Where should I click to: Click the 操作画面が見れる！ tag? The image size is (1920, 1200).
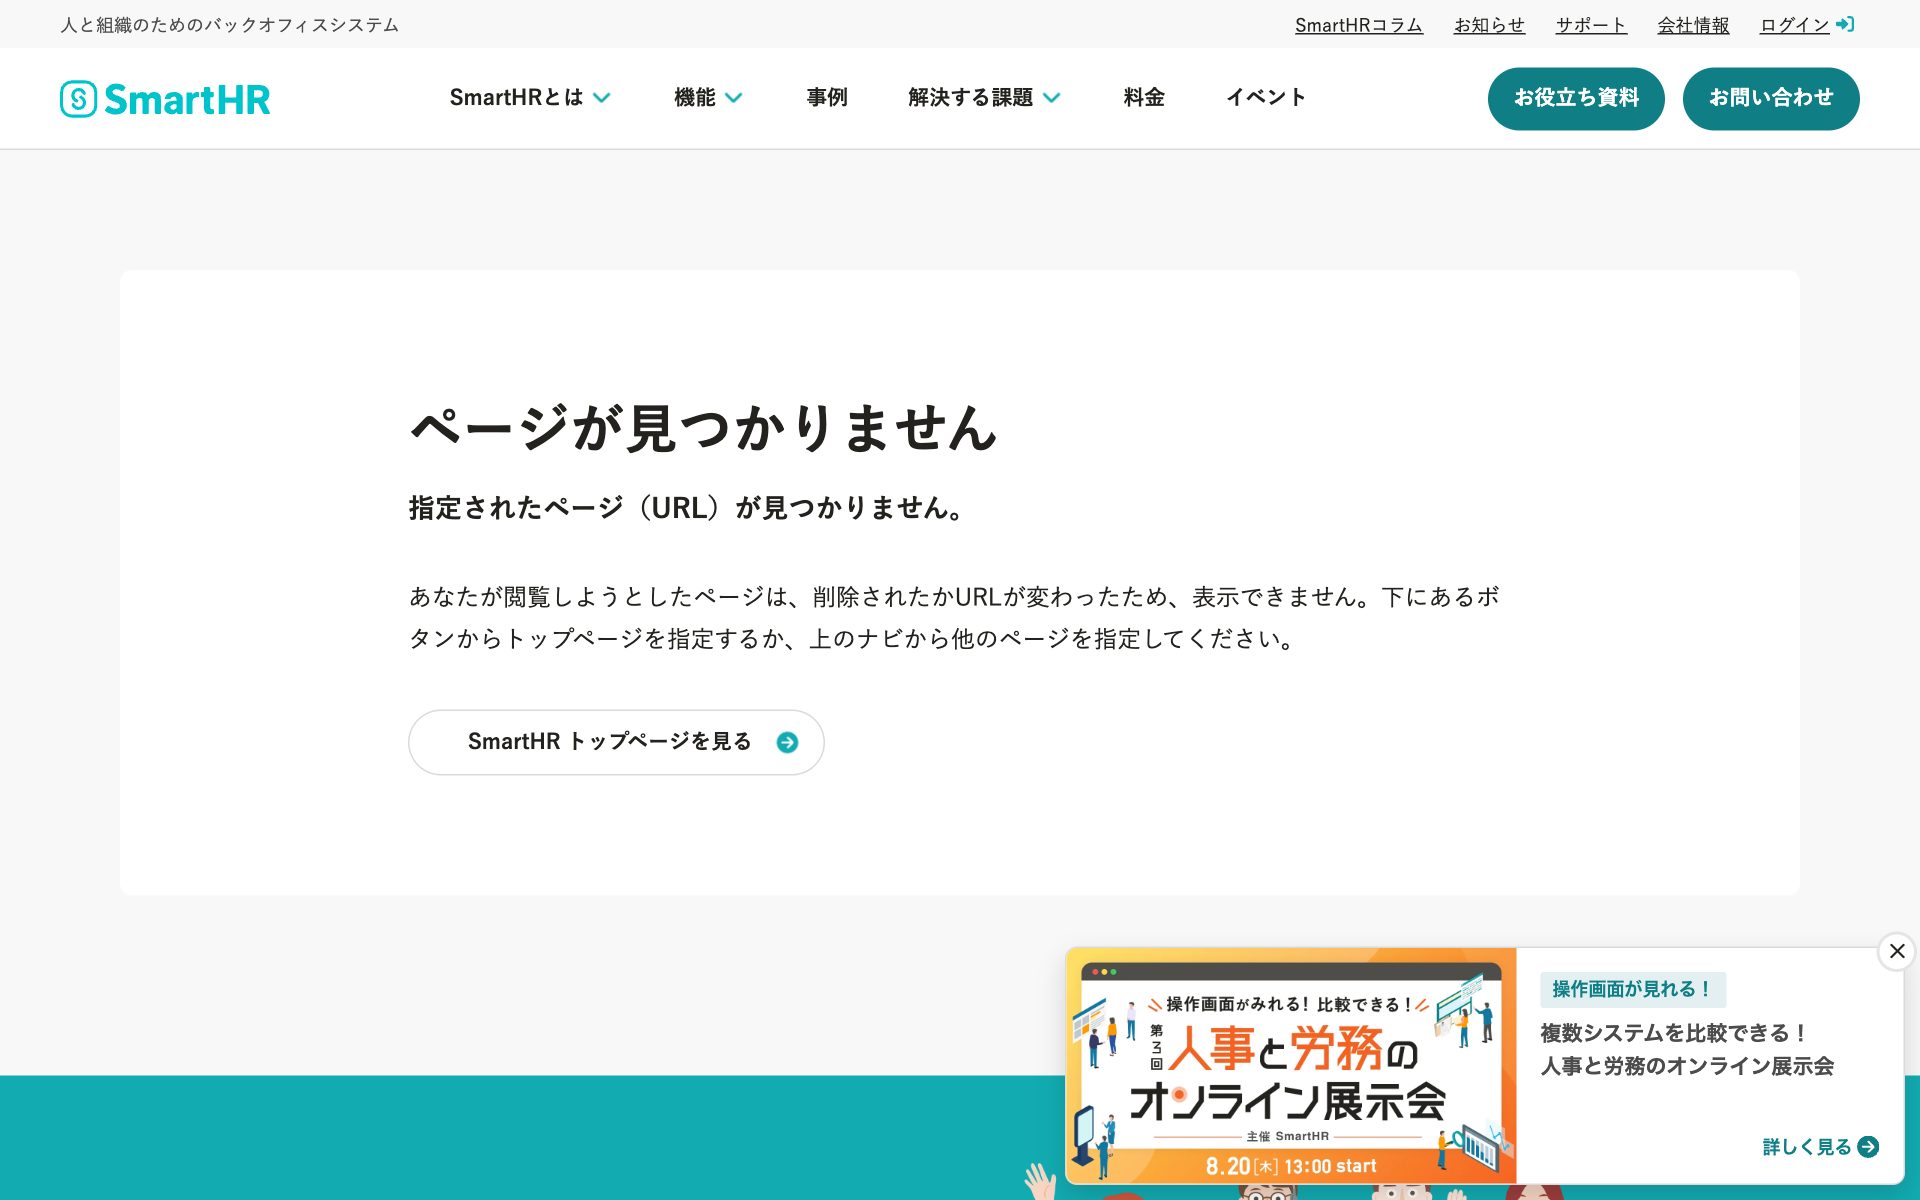[x=1633, y=989]
